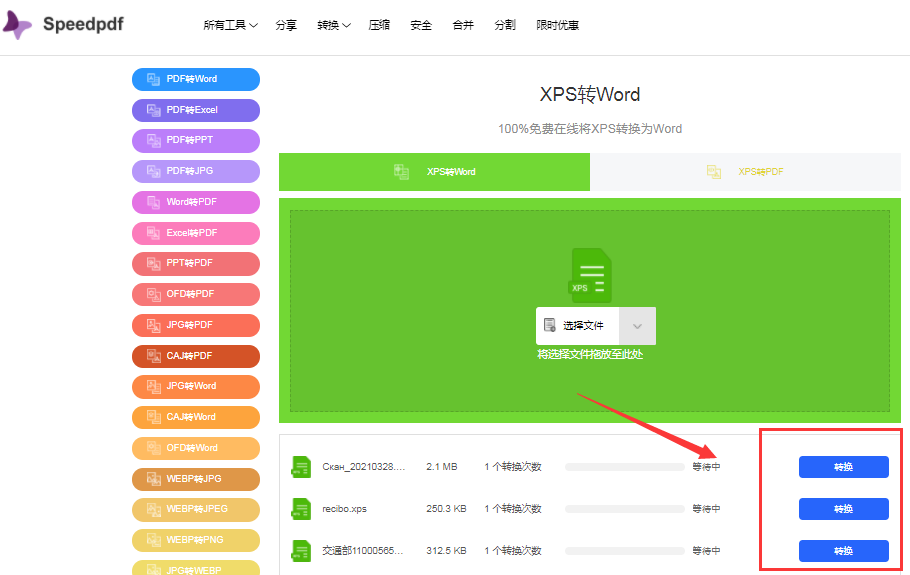Click the 312.5 KB file size

[446, 551]
